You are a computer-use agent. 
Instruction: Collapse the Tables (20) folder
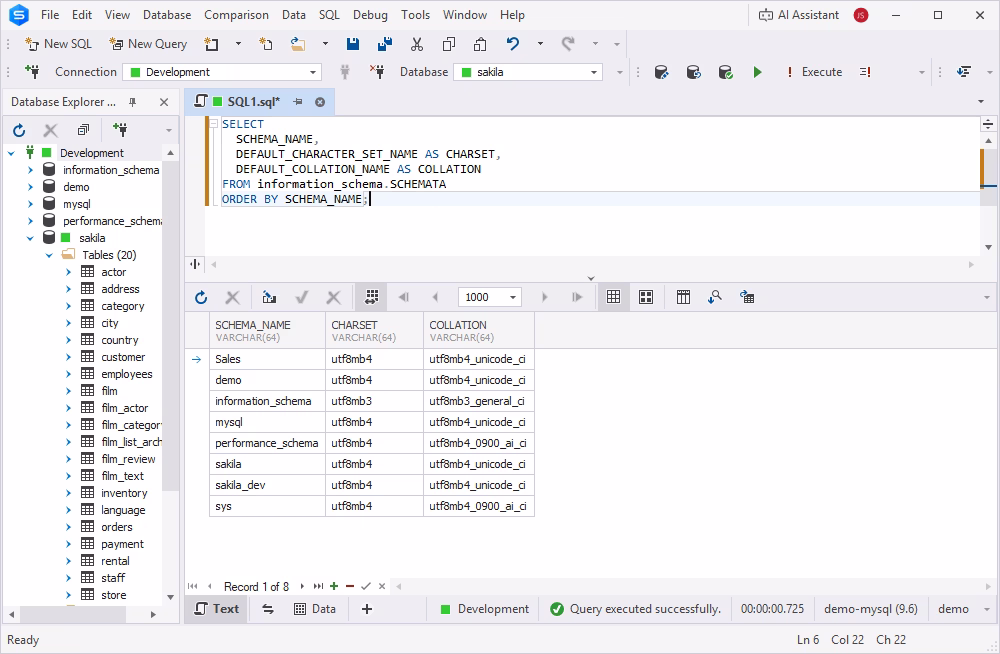pyautogui.click(x=49, y=255)
